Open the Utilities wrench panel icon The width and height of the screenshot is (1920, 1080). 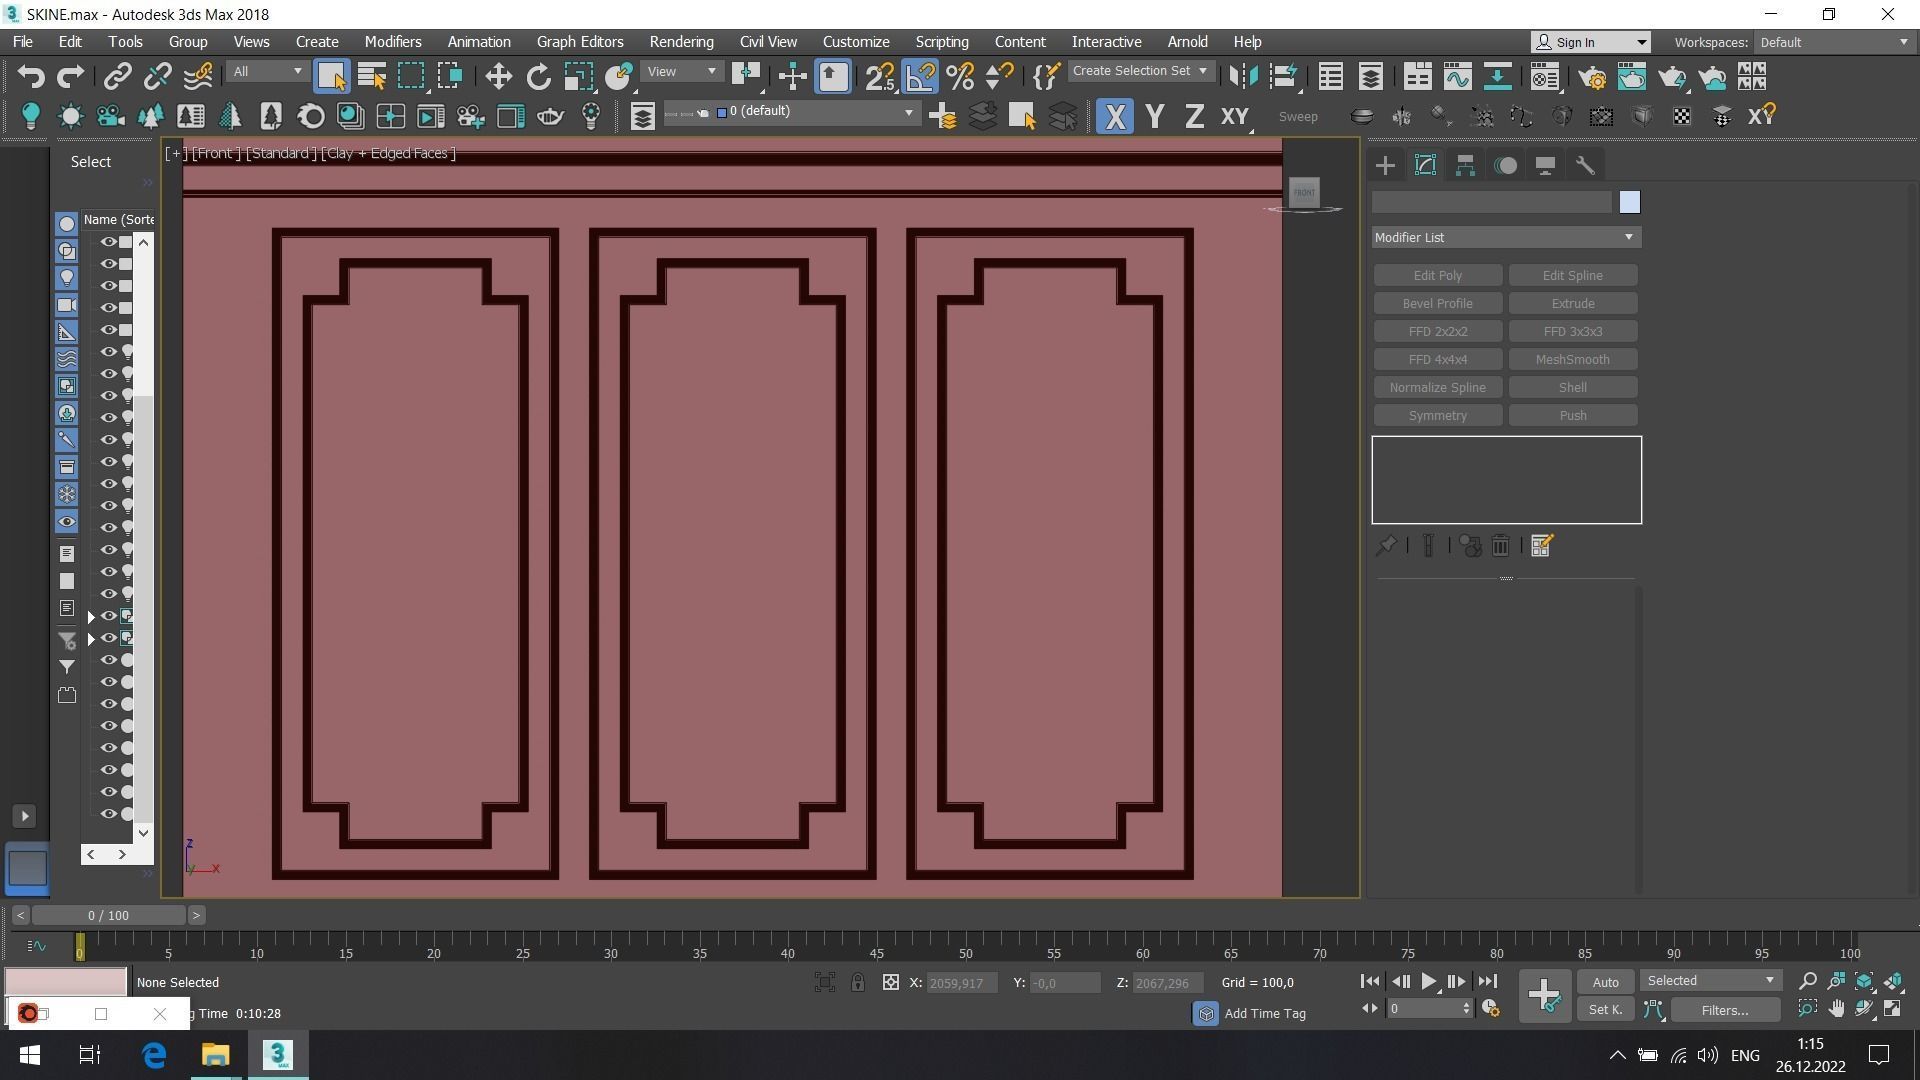[1585, 166]
